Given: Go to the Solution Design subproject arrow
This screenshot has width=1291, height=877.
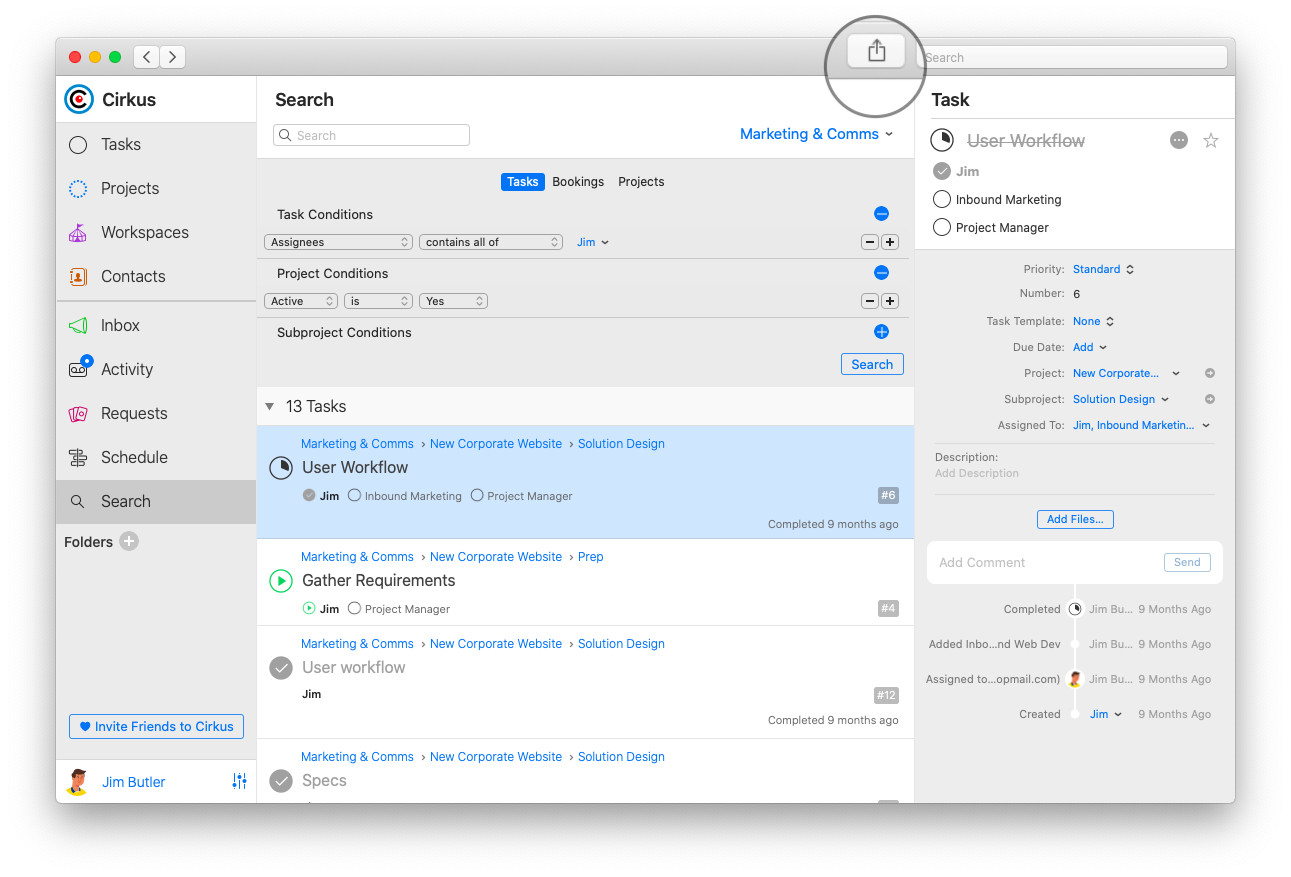Looking at the screenshot, I should tap(1209, 399).
